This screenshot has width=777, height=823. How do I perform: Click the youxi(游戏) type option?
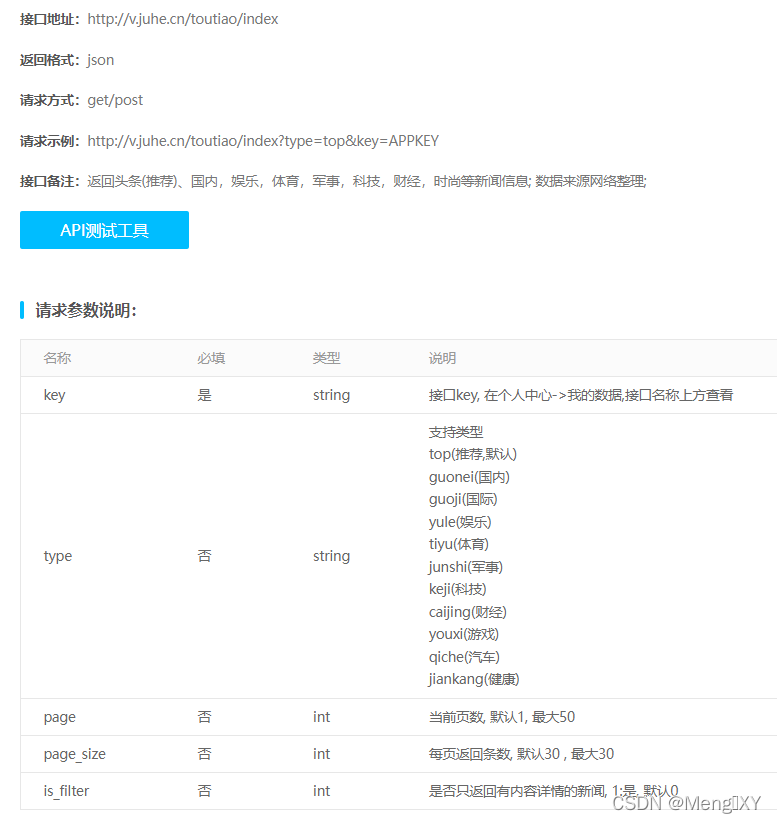[464, 635]
